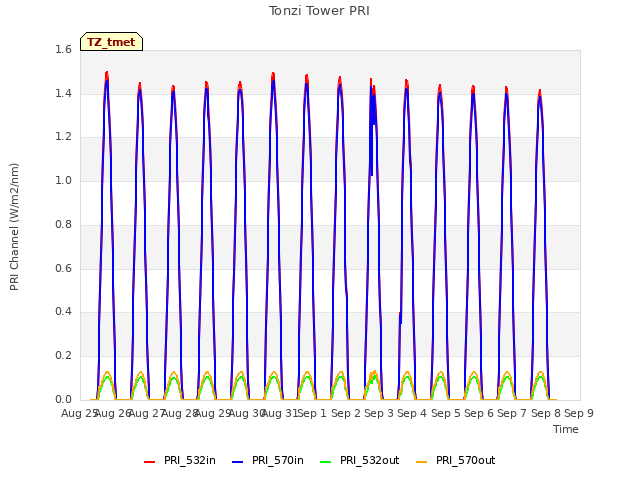
Task: Select the PRI_570out legend label
Action: pos(465,460)
